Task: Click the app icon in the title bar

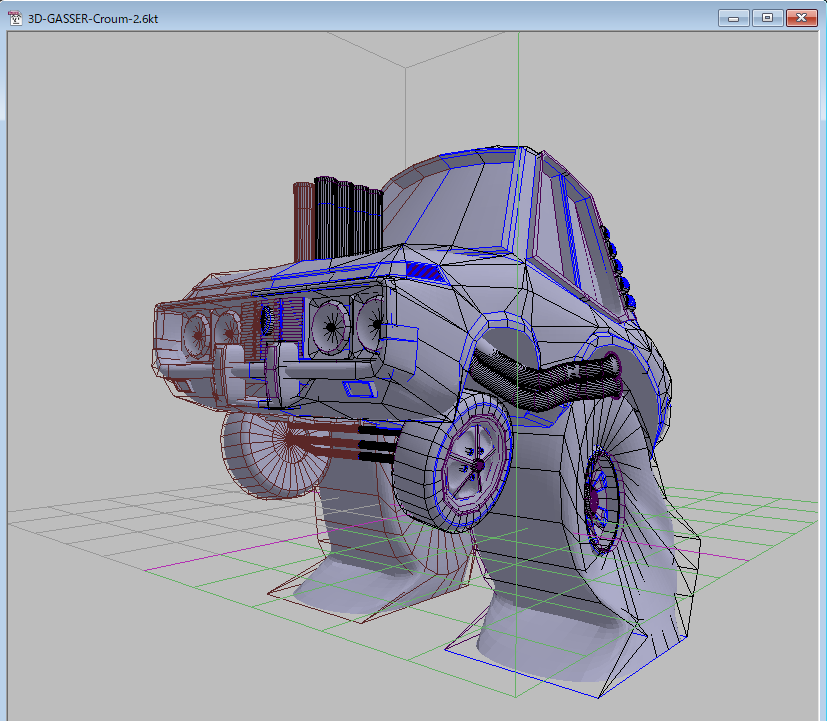Action: 15,18
